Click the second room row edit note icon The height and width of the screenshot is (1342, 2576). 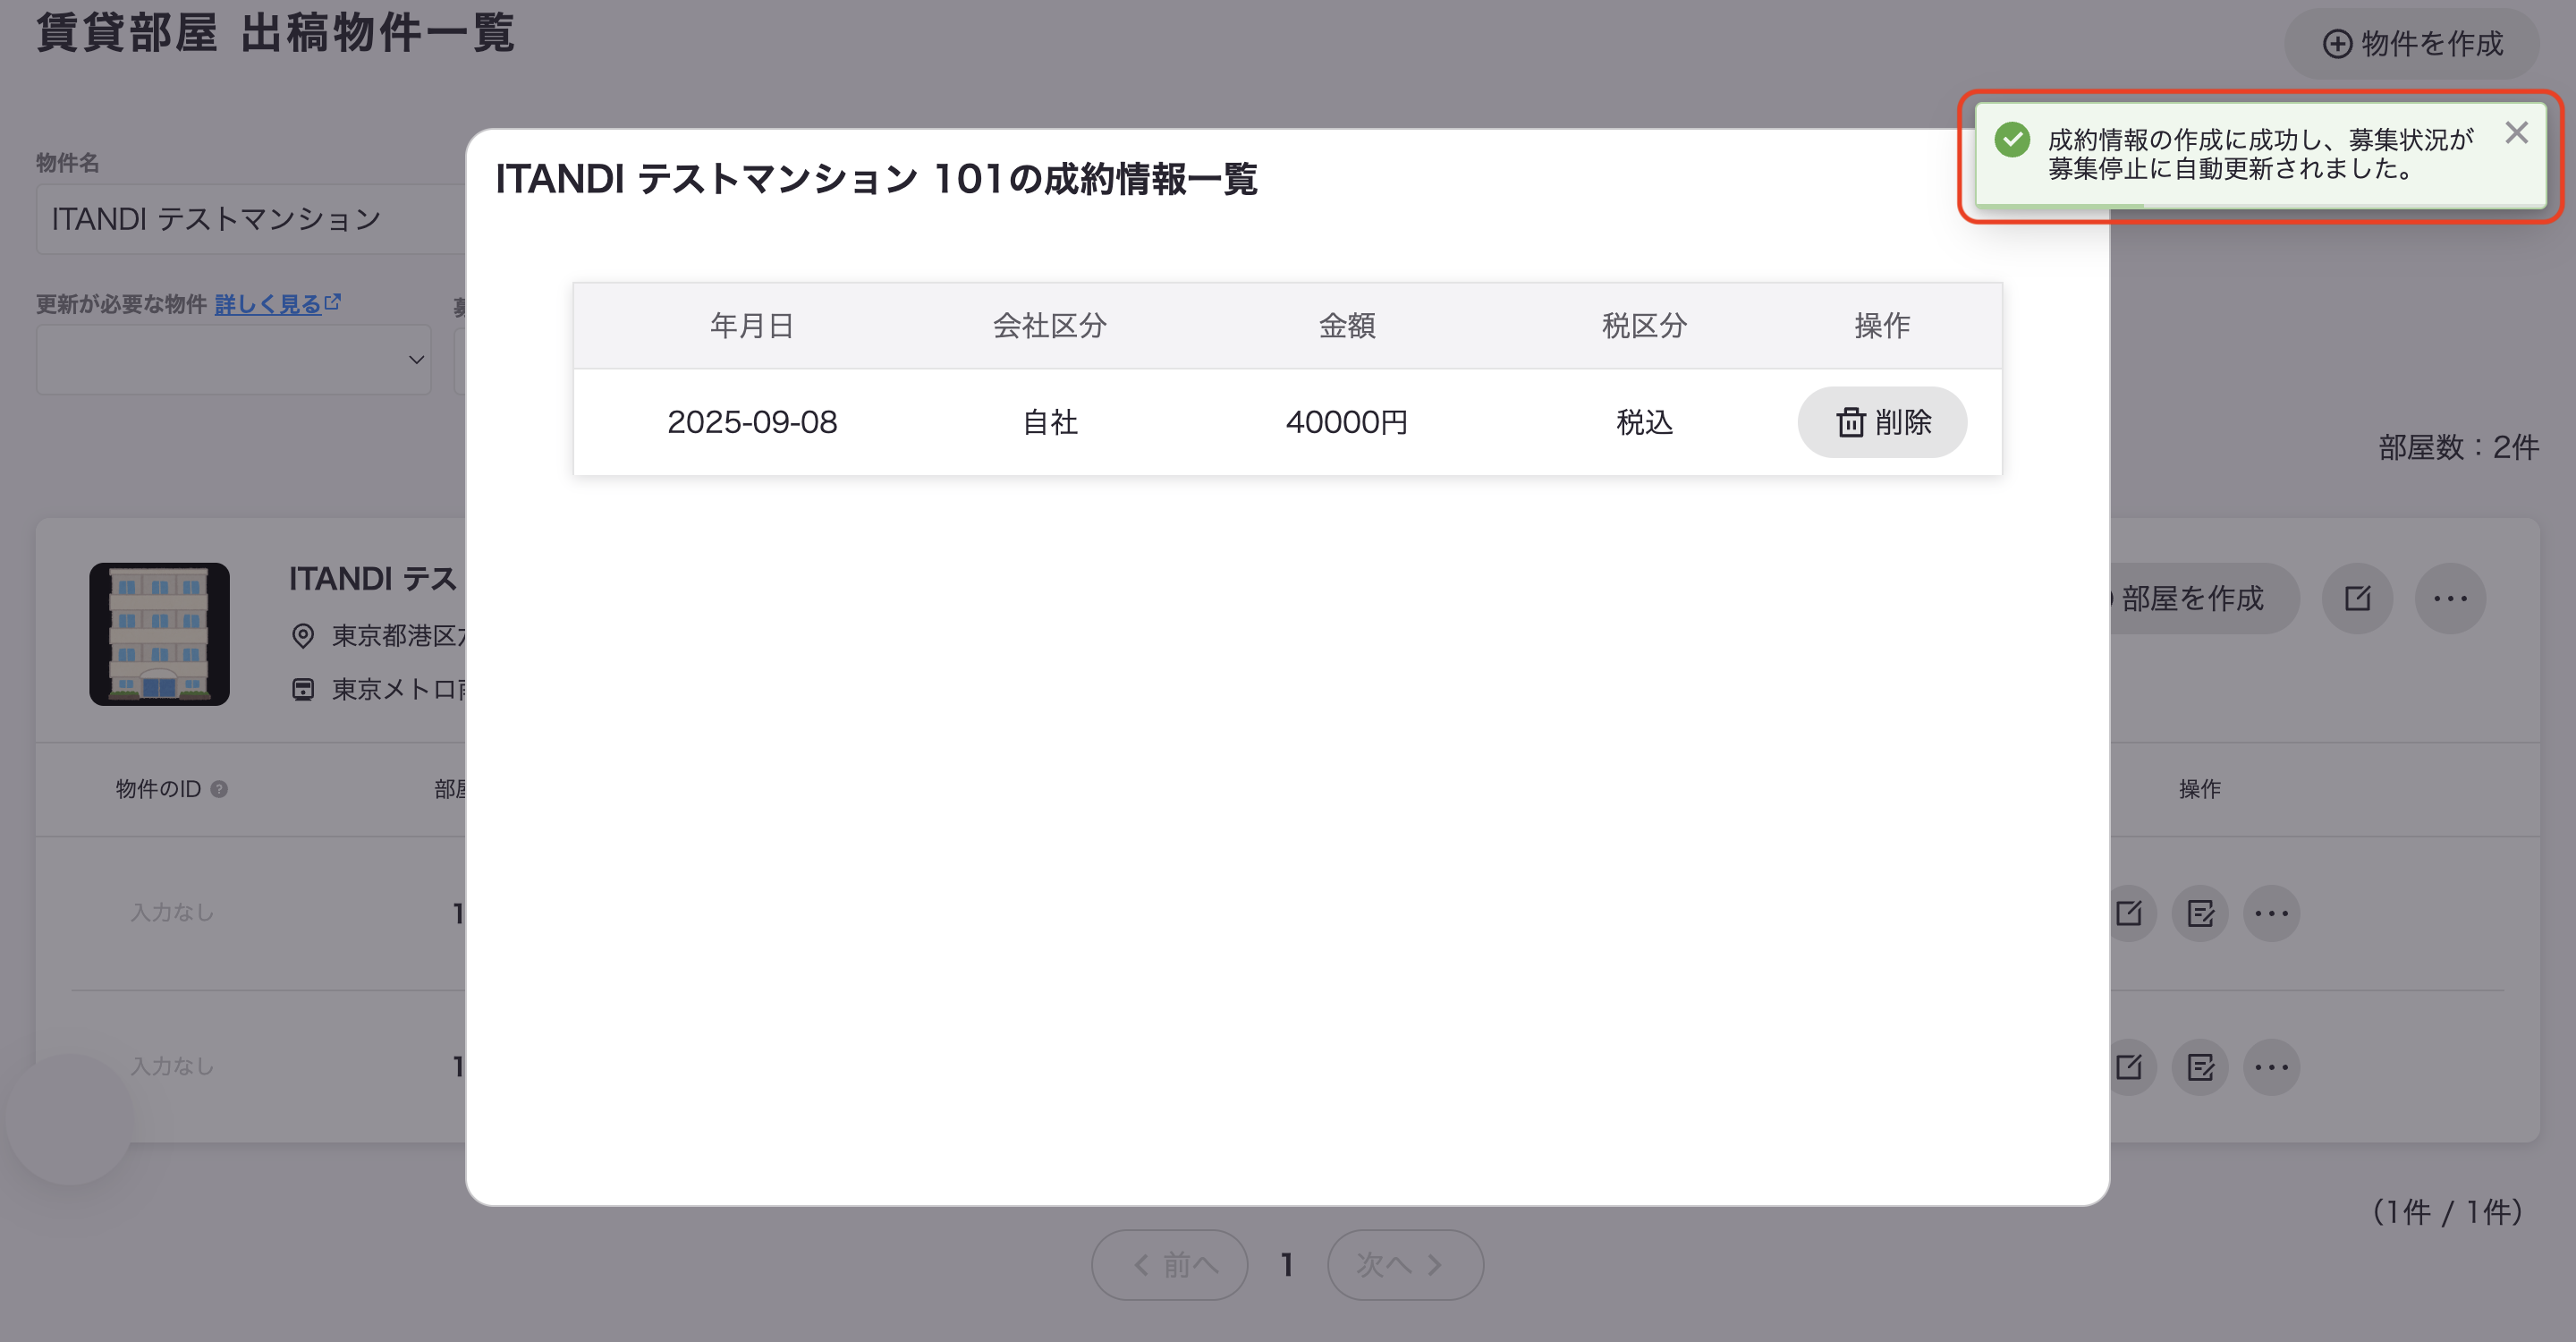2200,1067
